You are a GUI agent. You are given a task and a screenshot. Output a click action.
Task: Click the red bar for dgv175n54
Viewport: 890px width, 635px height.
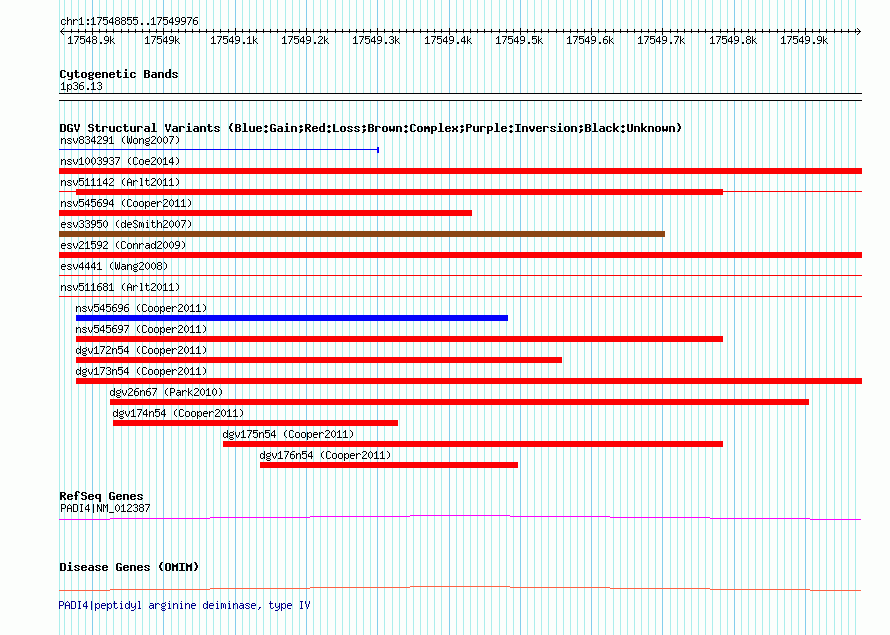pos(473,444)
